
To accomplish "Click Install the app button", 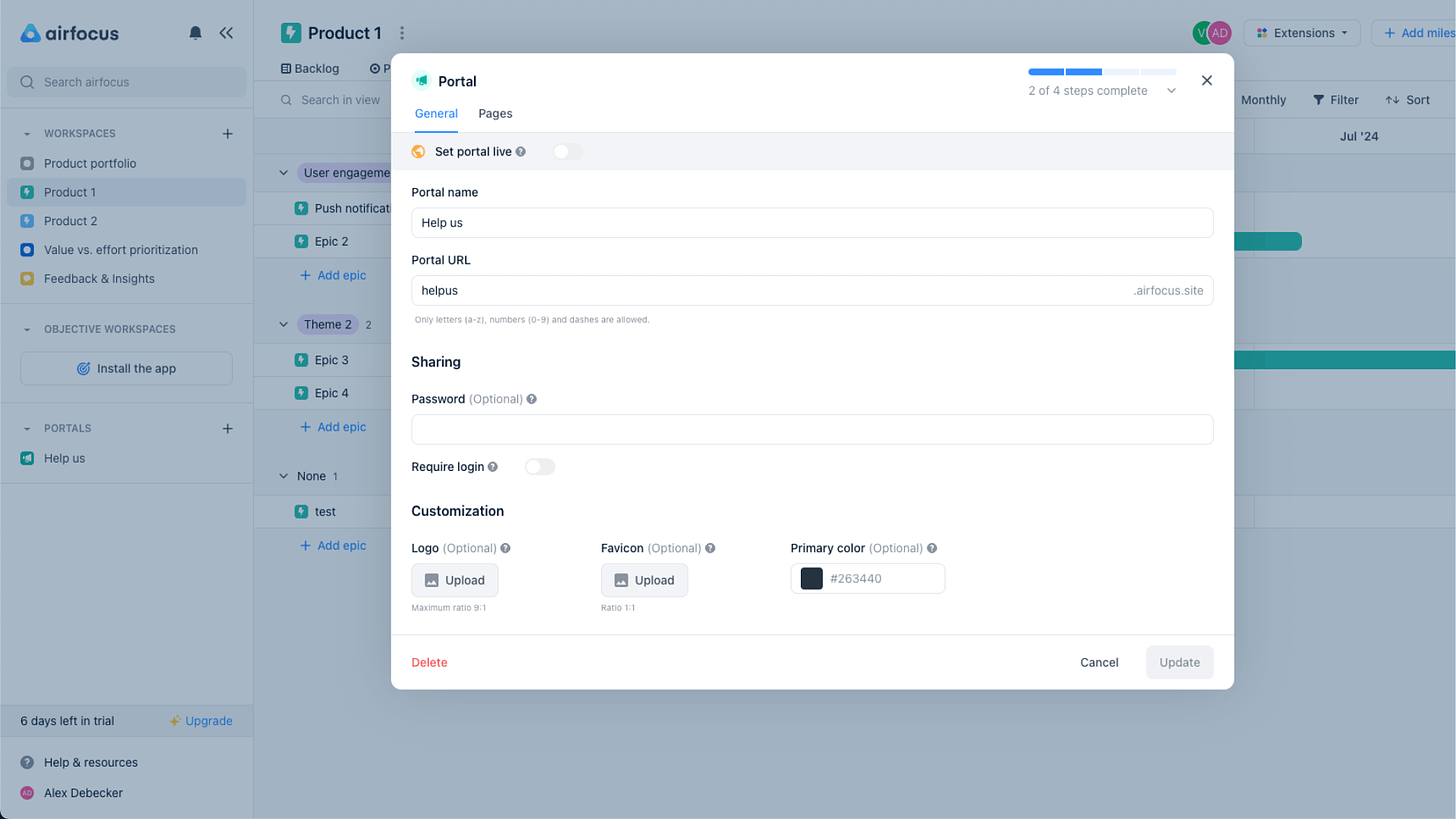I will (x=126, y=368).
